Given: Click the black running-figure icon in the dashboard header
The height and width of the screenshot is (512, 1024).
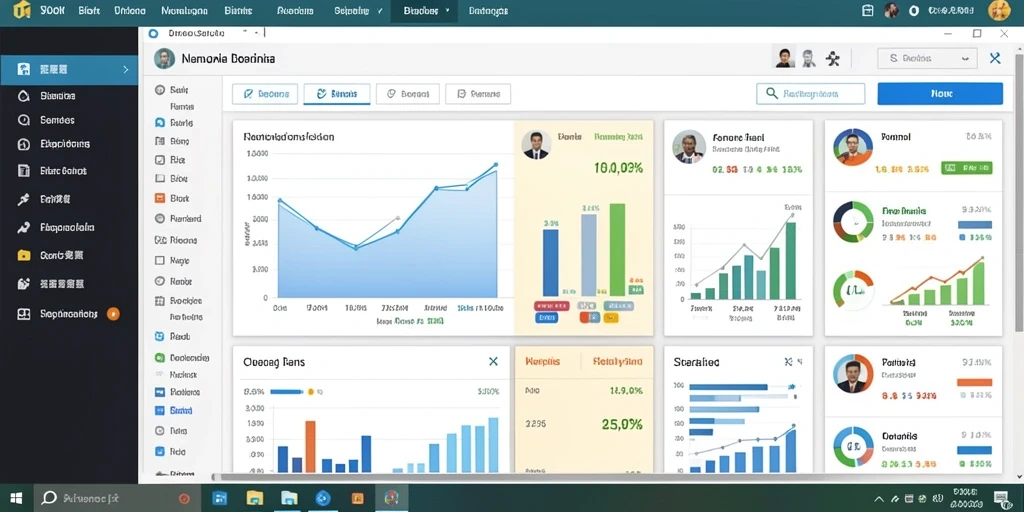Looking at the screenshot, I should tap(833, 59).
